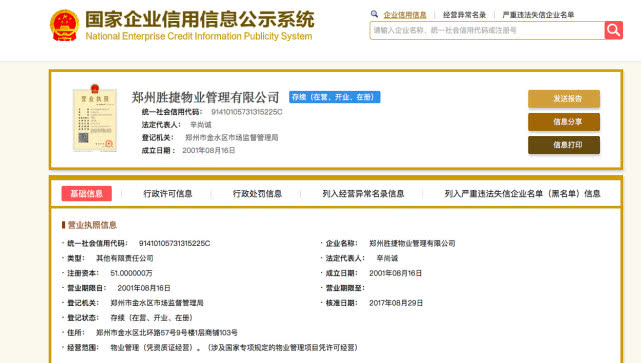Click company title 郑州胜捷物业管理有限公司
Image resolution: width=641 pixels, height=363 pixels.
coord(205,97)
